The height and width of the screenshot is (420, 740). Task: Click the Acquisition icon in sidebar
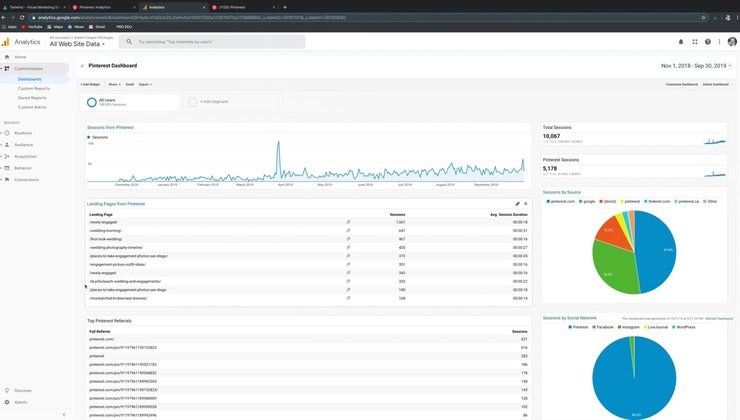(x=7, y=156)
